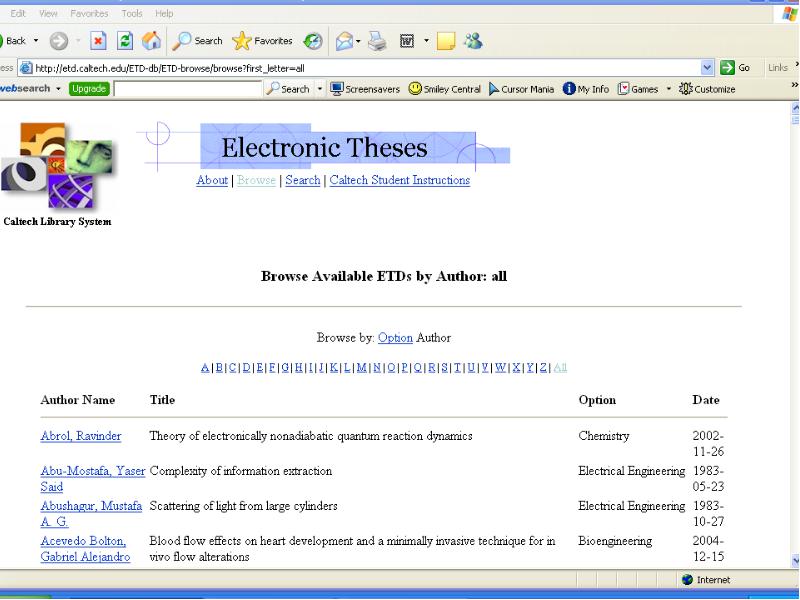Click the Browse navigation link

point(256,180)
